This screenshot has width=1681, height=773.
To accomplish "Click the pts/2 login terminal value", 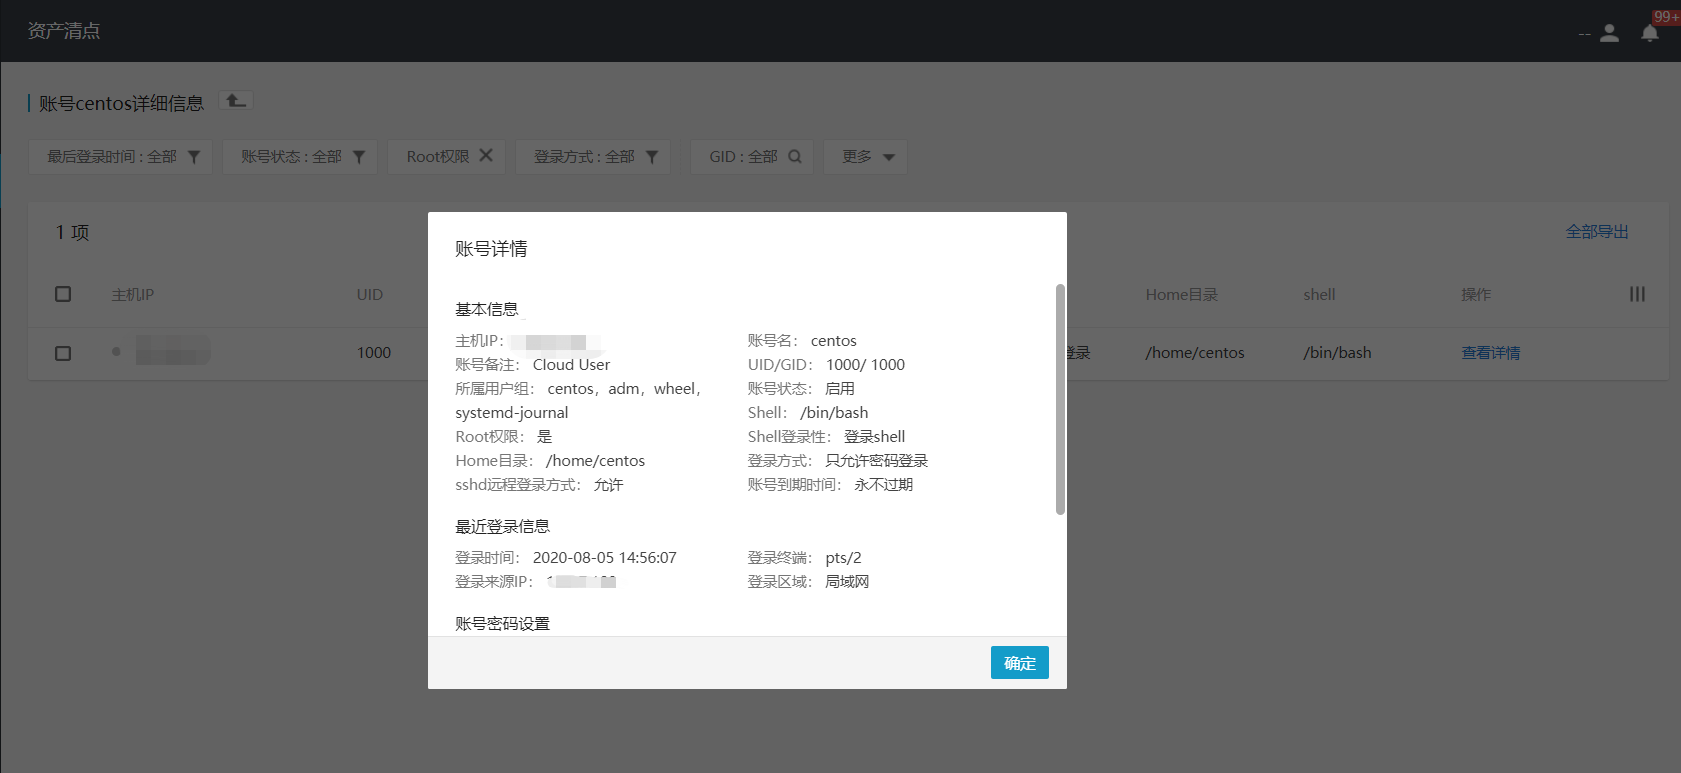I will click(x=843, y=558).
